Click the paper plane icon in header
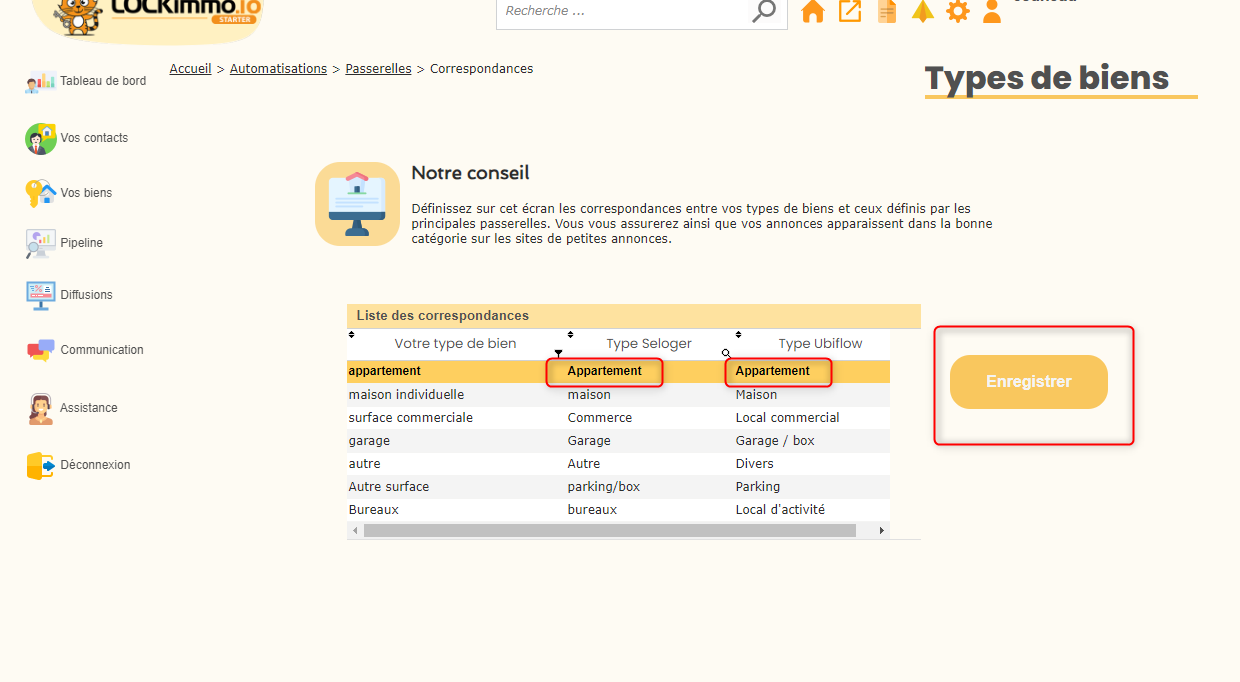Image resolution: width=1240 pixels, height=682 pixels. [922, 11]
